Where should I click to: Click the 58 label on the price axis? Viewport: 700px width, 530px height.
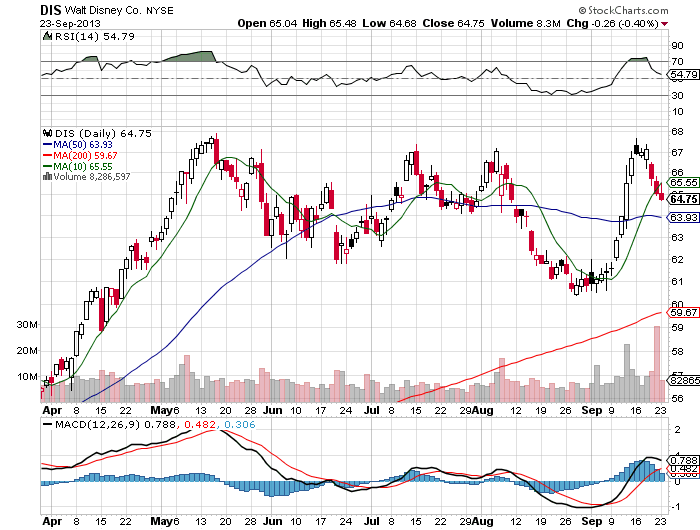(677, 351)
